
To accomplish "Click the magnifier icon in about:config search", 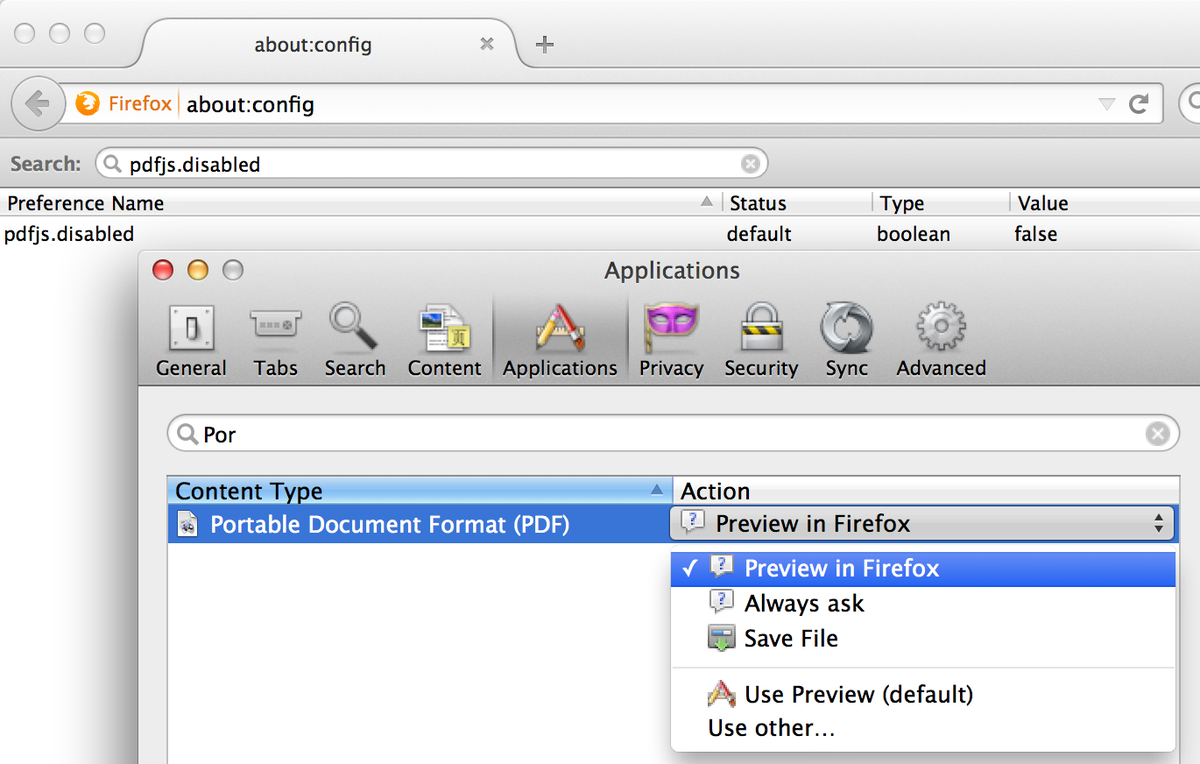I will 113,164.
